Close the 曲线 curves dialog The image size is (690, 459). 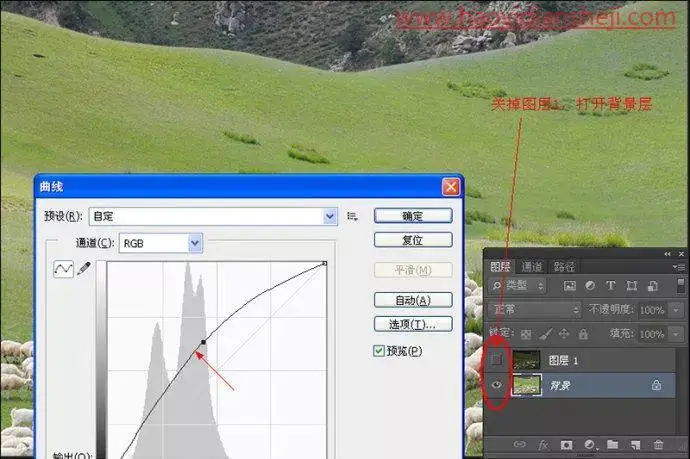451,187
